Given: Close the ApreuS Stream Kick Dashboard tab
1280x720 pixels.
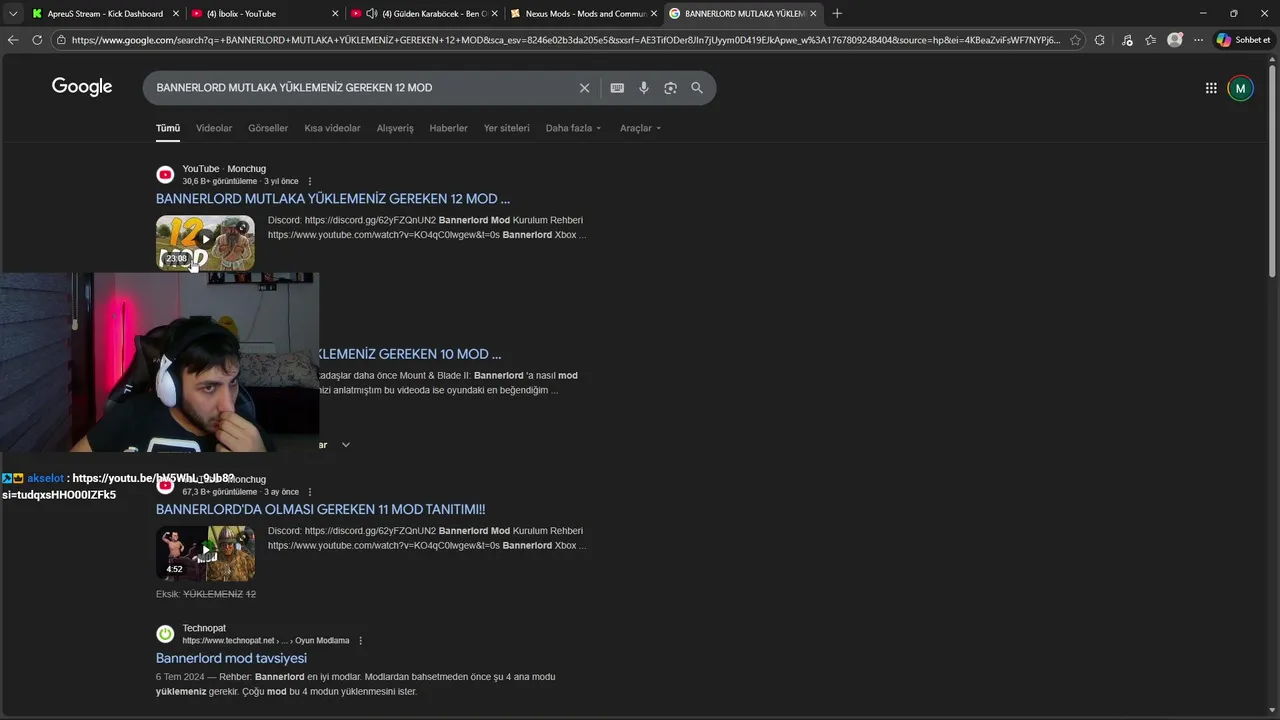Looking at the screenshot, I should (176, 13).
